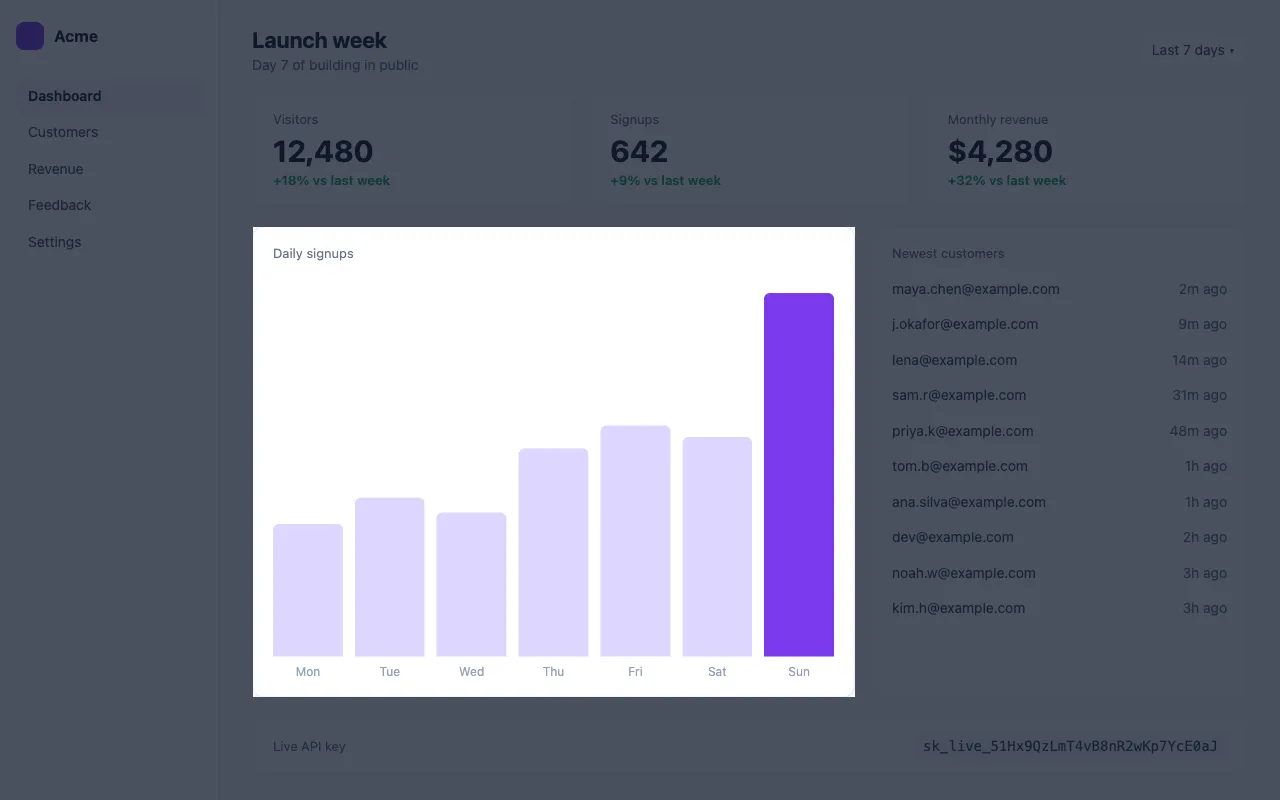Select the Day 7 of building in public subtitle
The width and height of the screenshot is (1280, 800).
click(335, 65)
